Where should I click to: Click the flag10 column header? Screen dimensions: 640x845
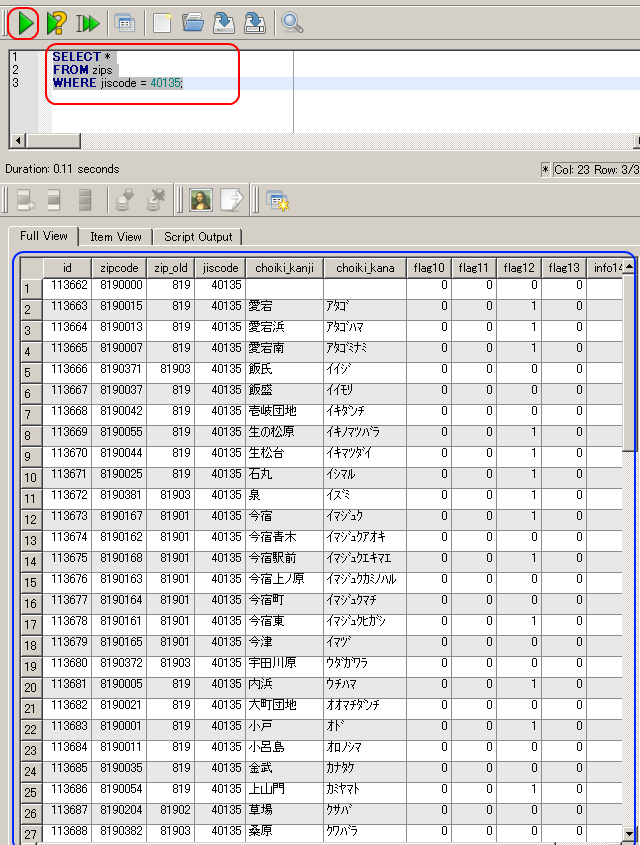coord(429,268)
